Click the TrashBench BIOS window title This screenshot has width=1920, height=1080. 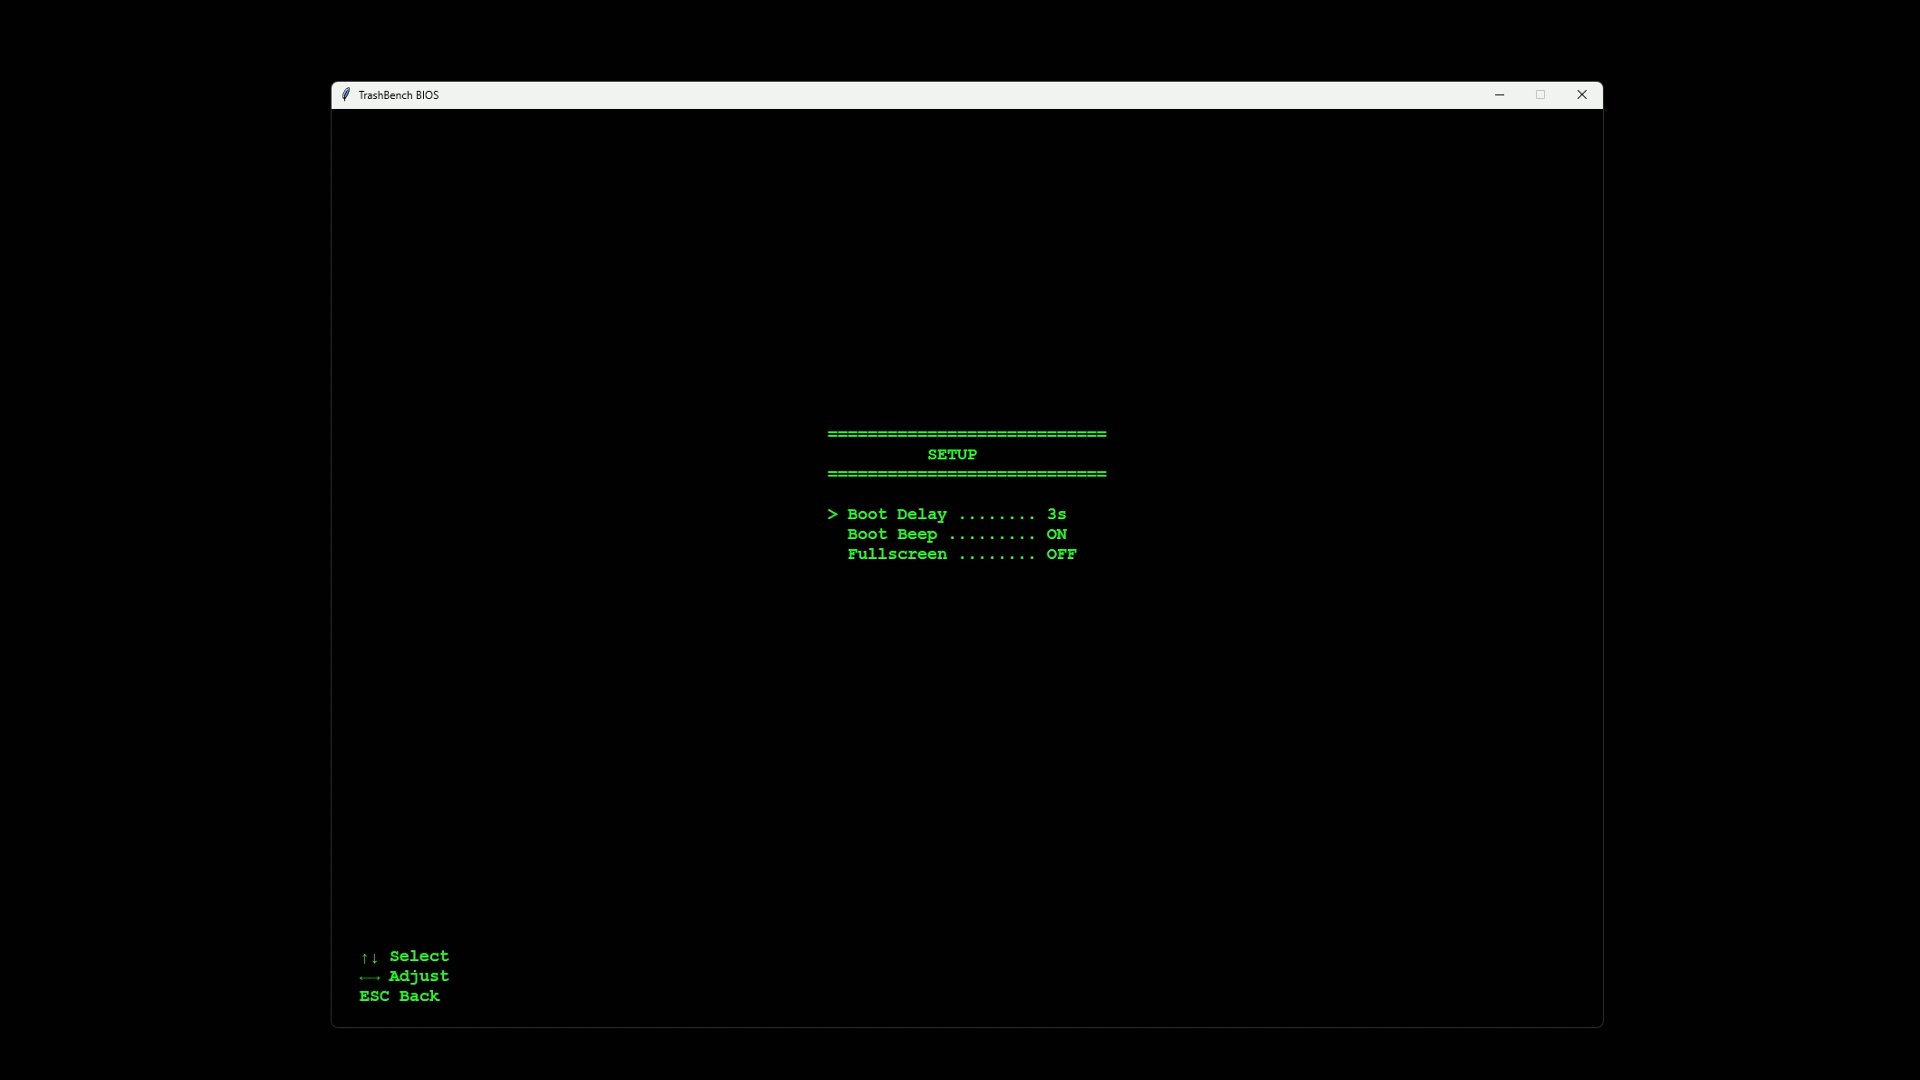click(x=399, y=95)
